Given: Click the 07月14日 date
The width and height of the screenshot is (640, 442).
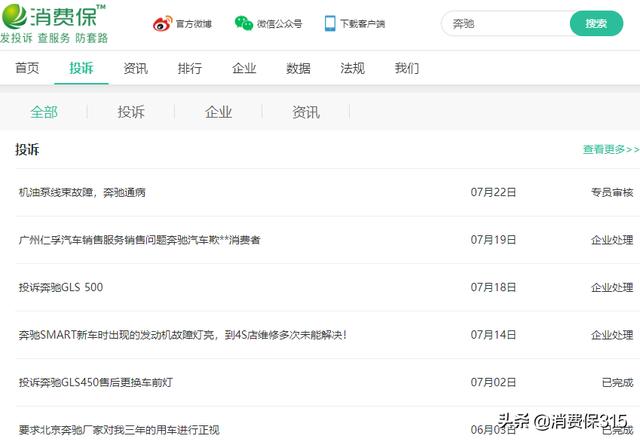Looking at the screenshot, I should pos(493,335).
